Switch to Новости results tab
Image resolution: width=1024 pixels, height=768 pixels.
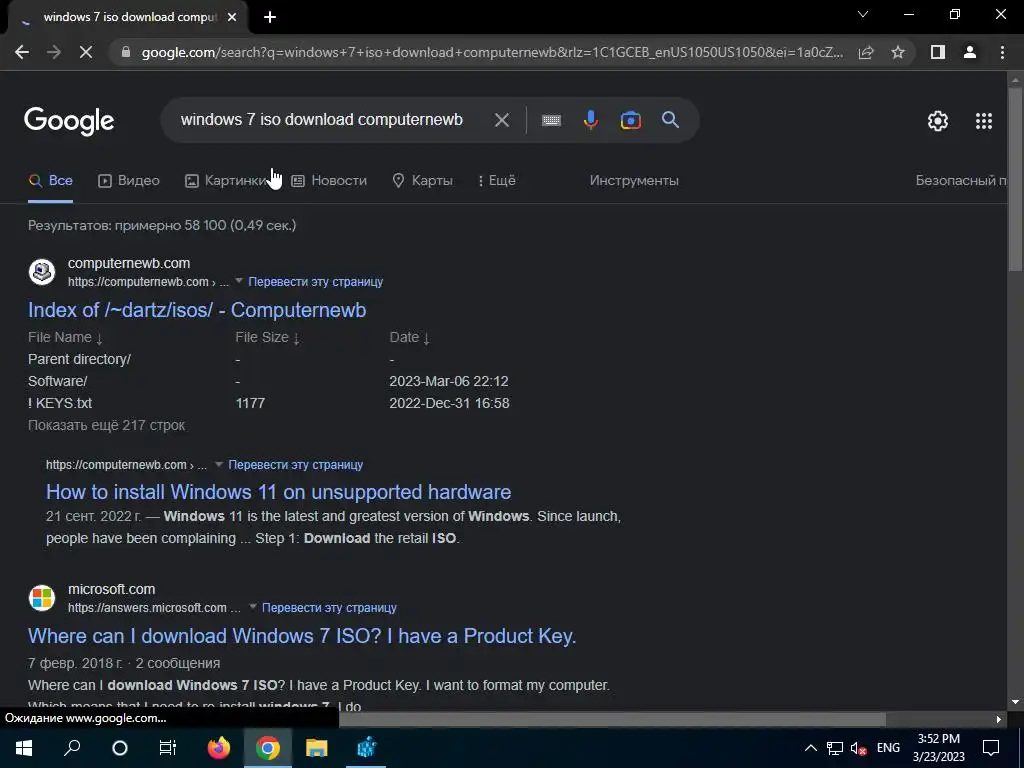tap(329, 180)
